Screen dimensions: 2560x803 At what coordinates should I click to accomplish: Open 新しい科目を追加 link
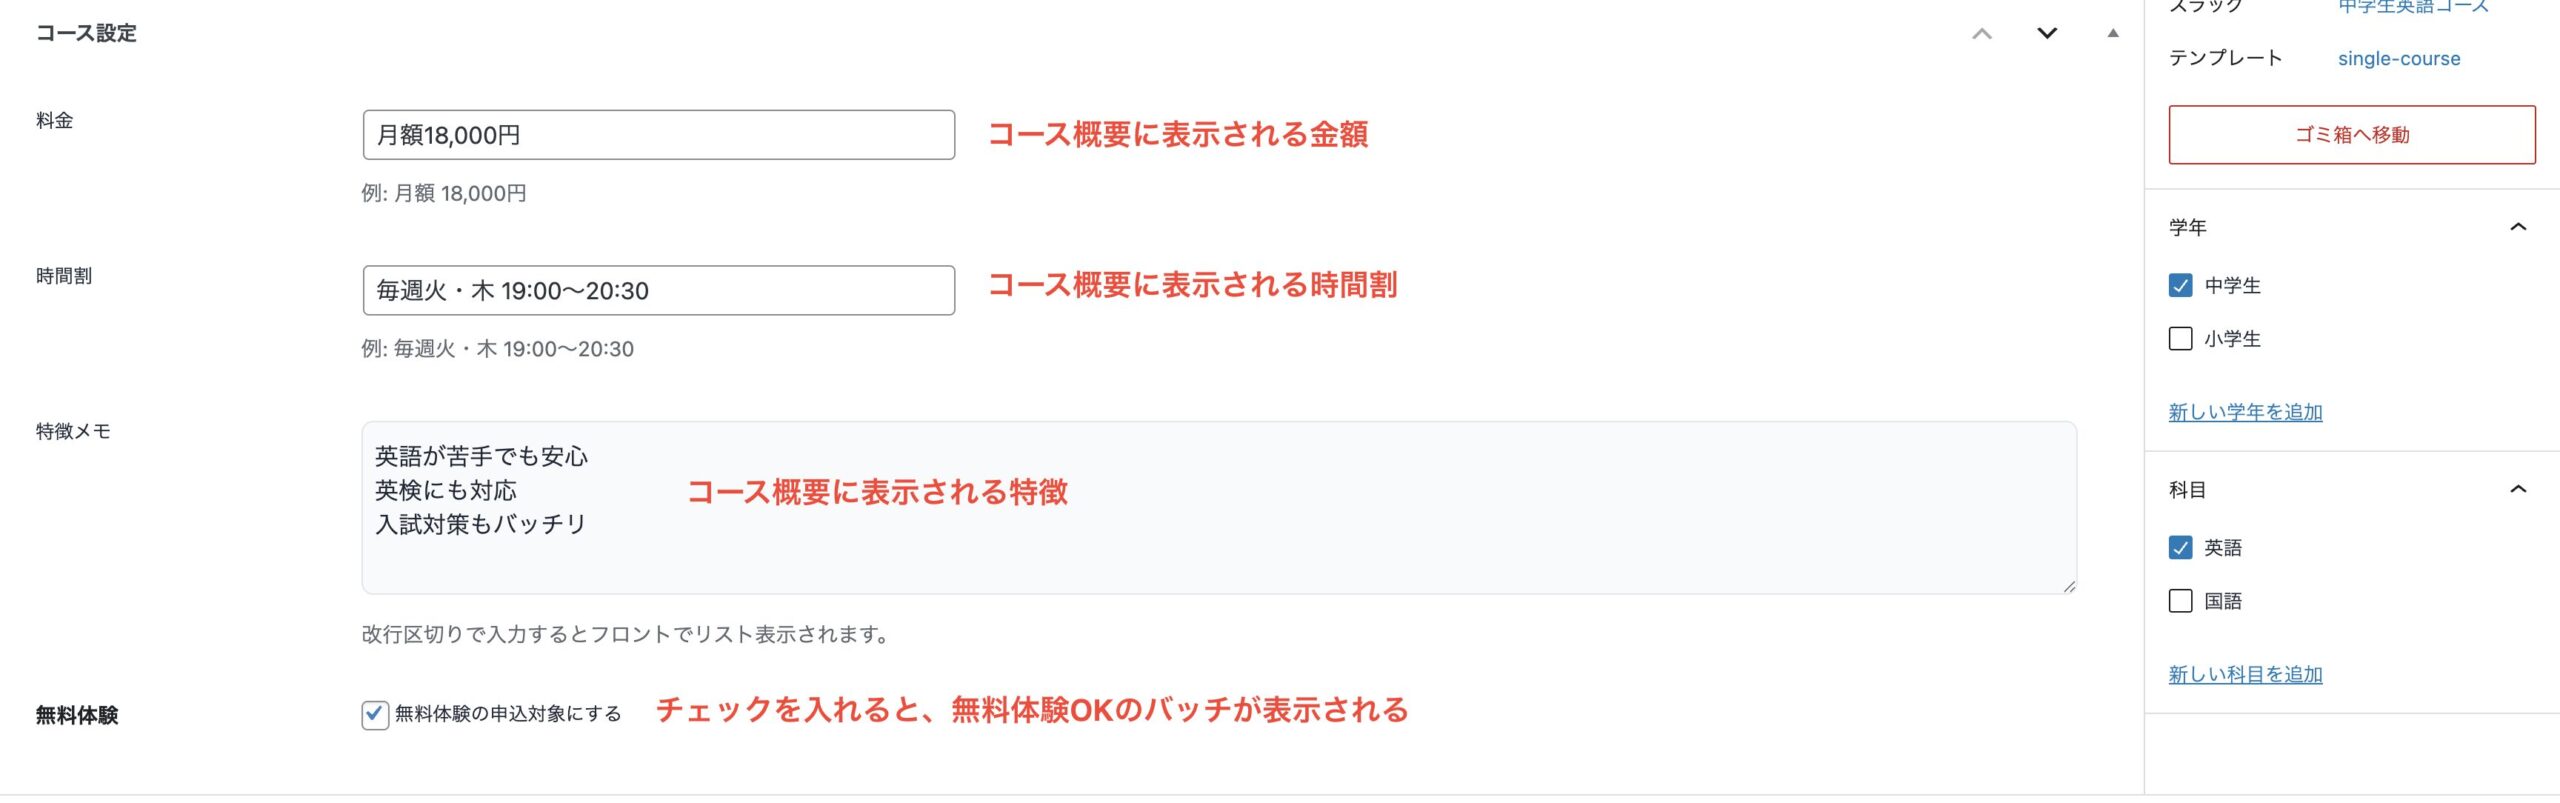2245,674
